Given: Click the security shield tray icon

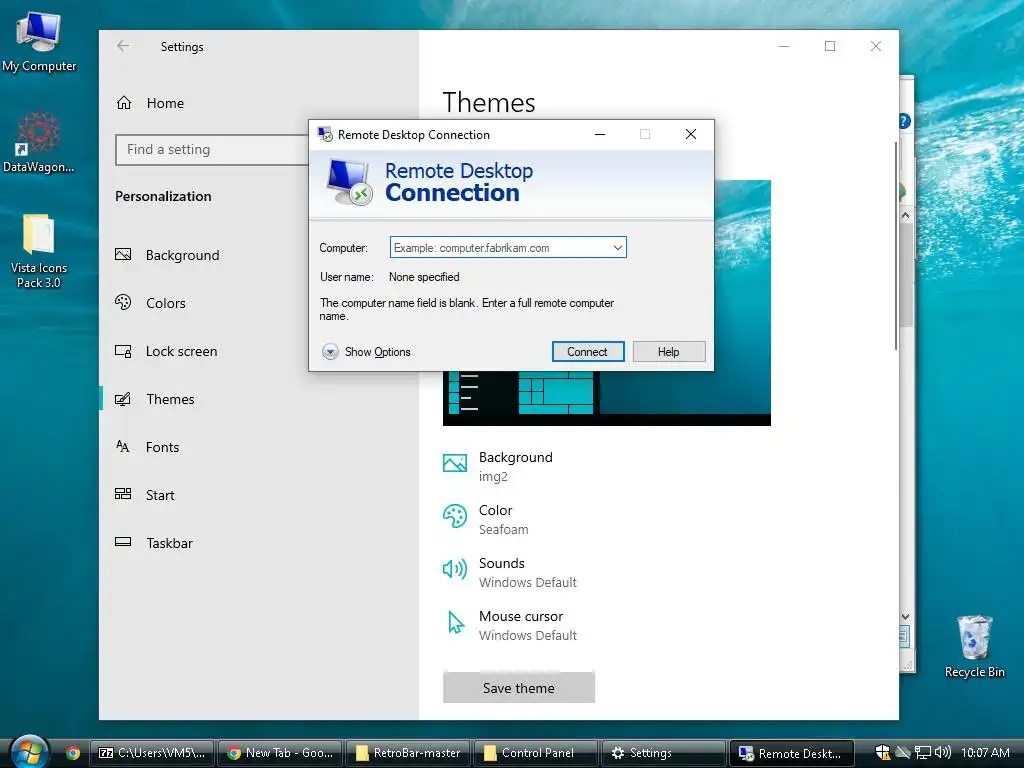Looking at the screenshot, I should pos(882,752).
